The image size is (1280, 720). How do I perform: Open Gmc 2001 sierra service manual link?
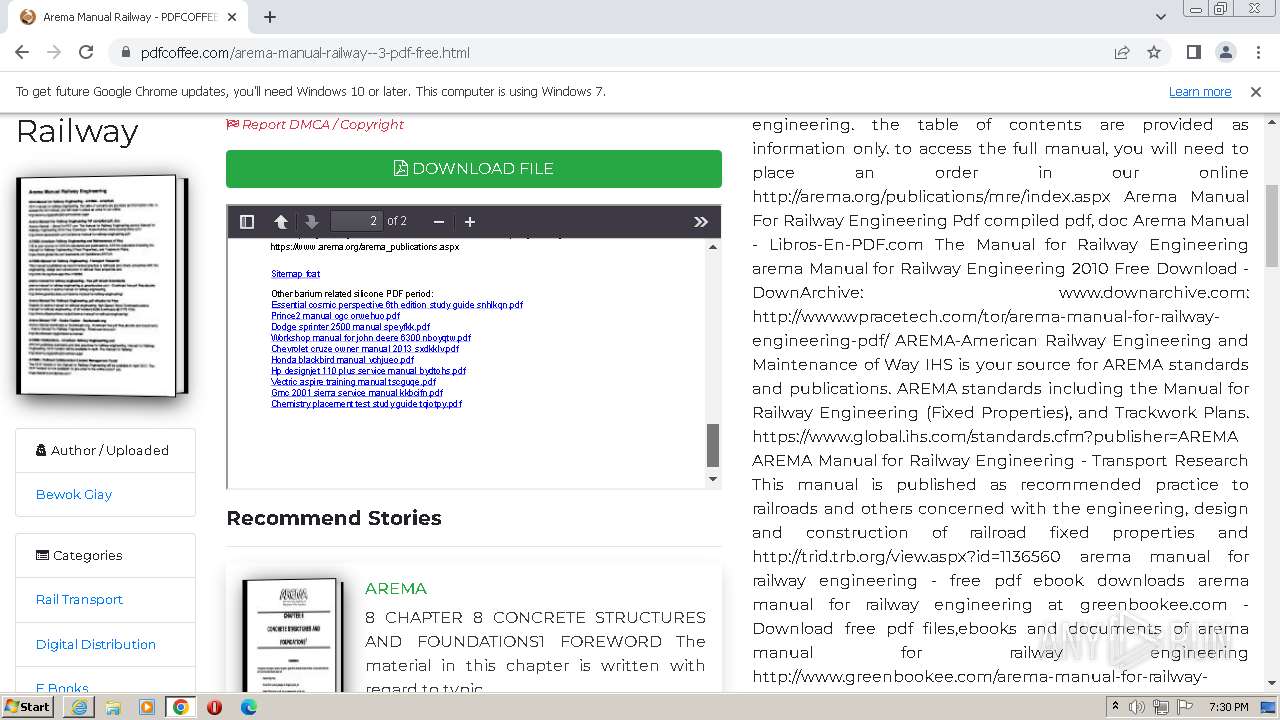(357, 393)
